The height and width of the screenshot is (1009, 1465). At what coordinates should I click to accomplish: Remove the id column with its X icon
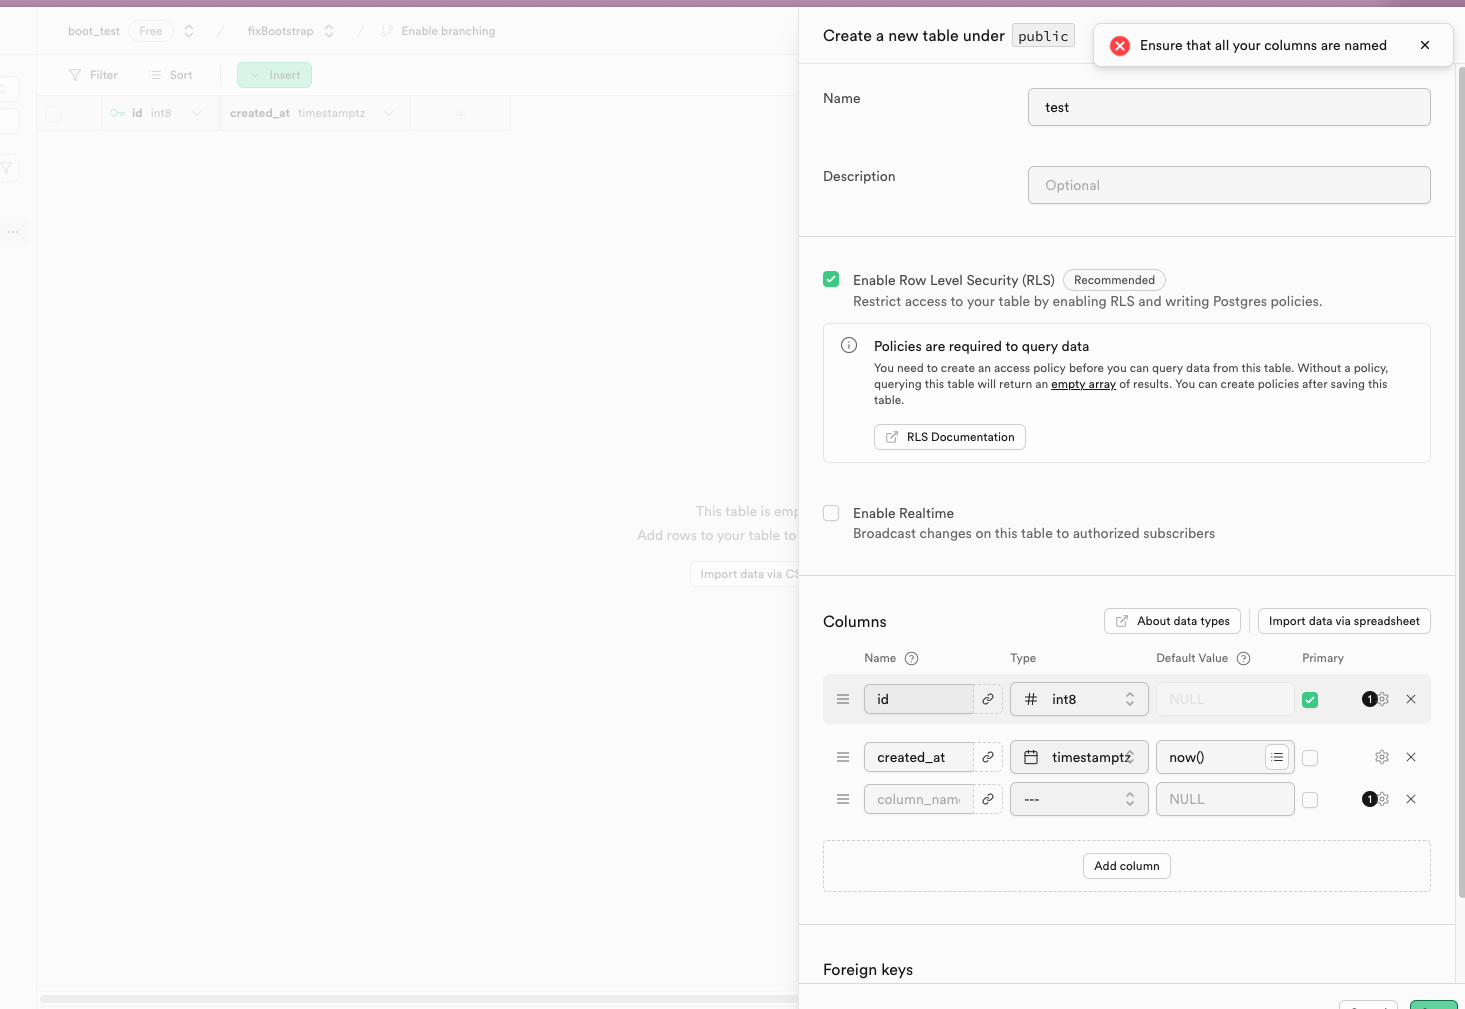click(1411, 699)
